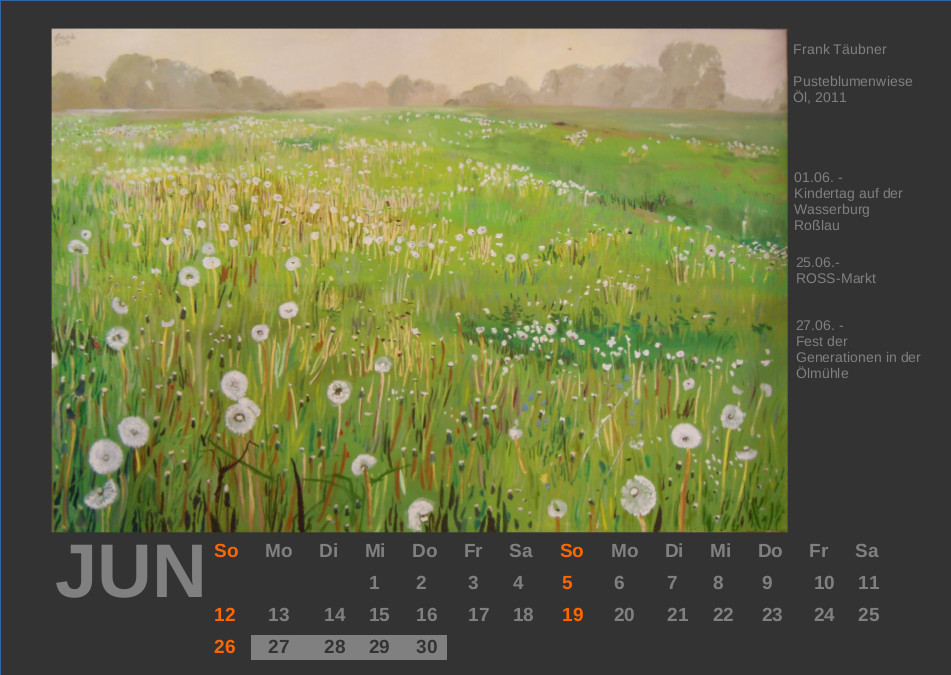951x675 pixels.
Task: Click the event date '01.06. -'
Action: coord(818,177)
